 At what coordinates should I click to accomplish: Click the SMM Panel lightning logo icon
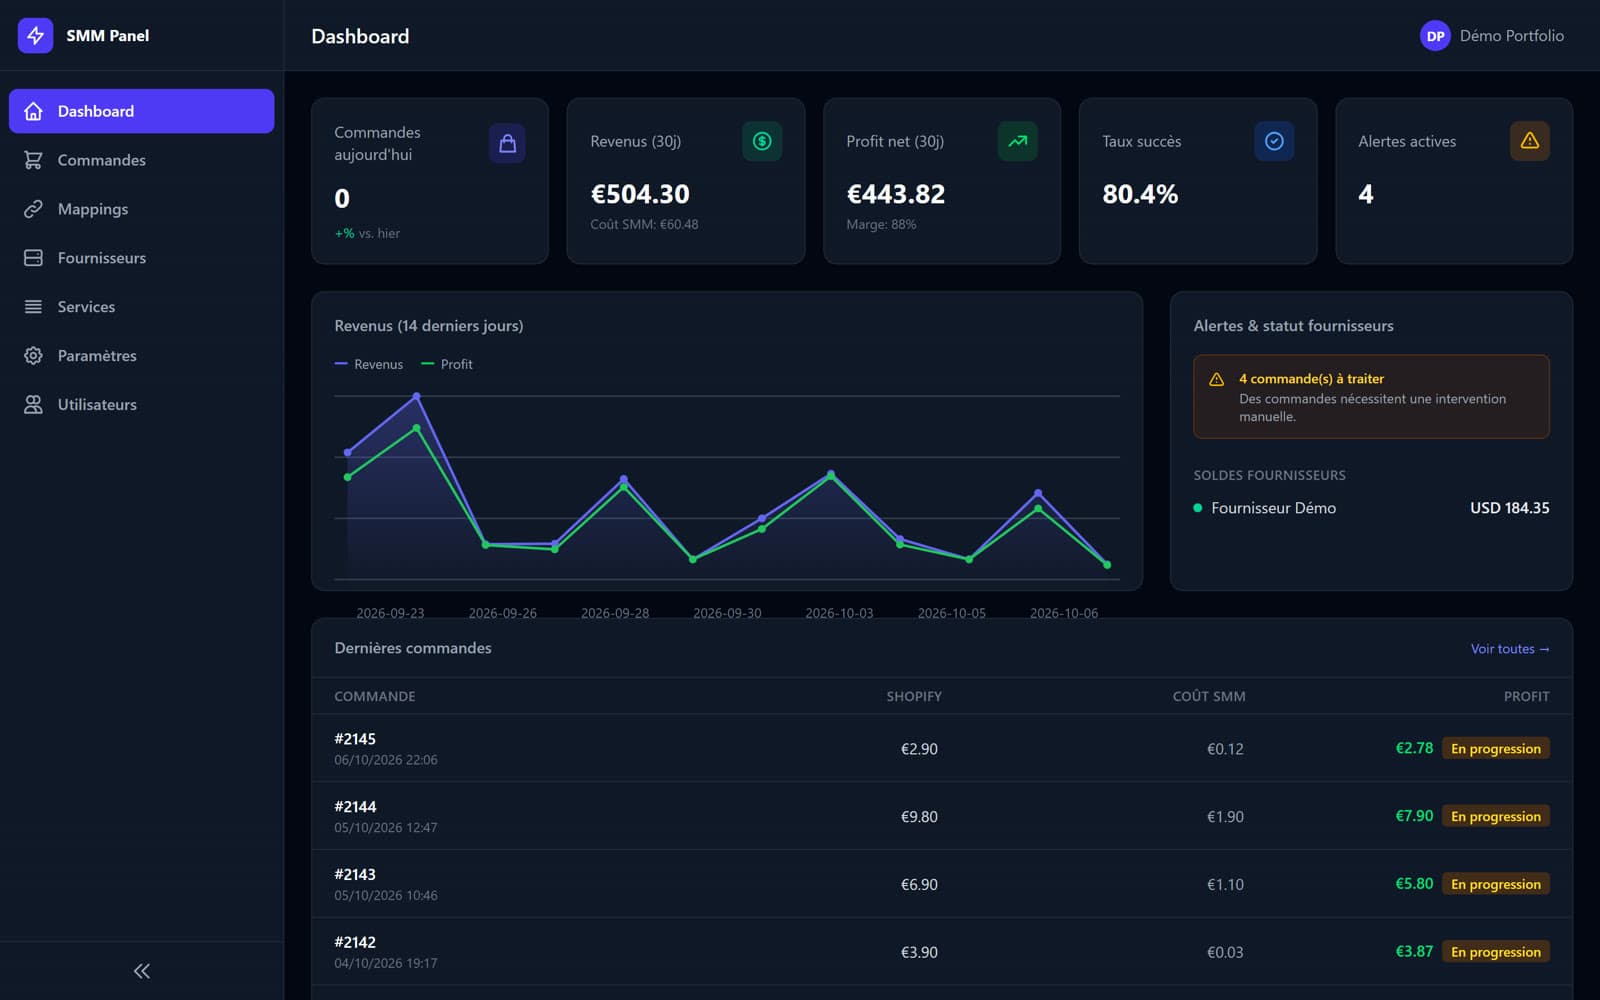[35, 35]
